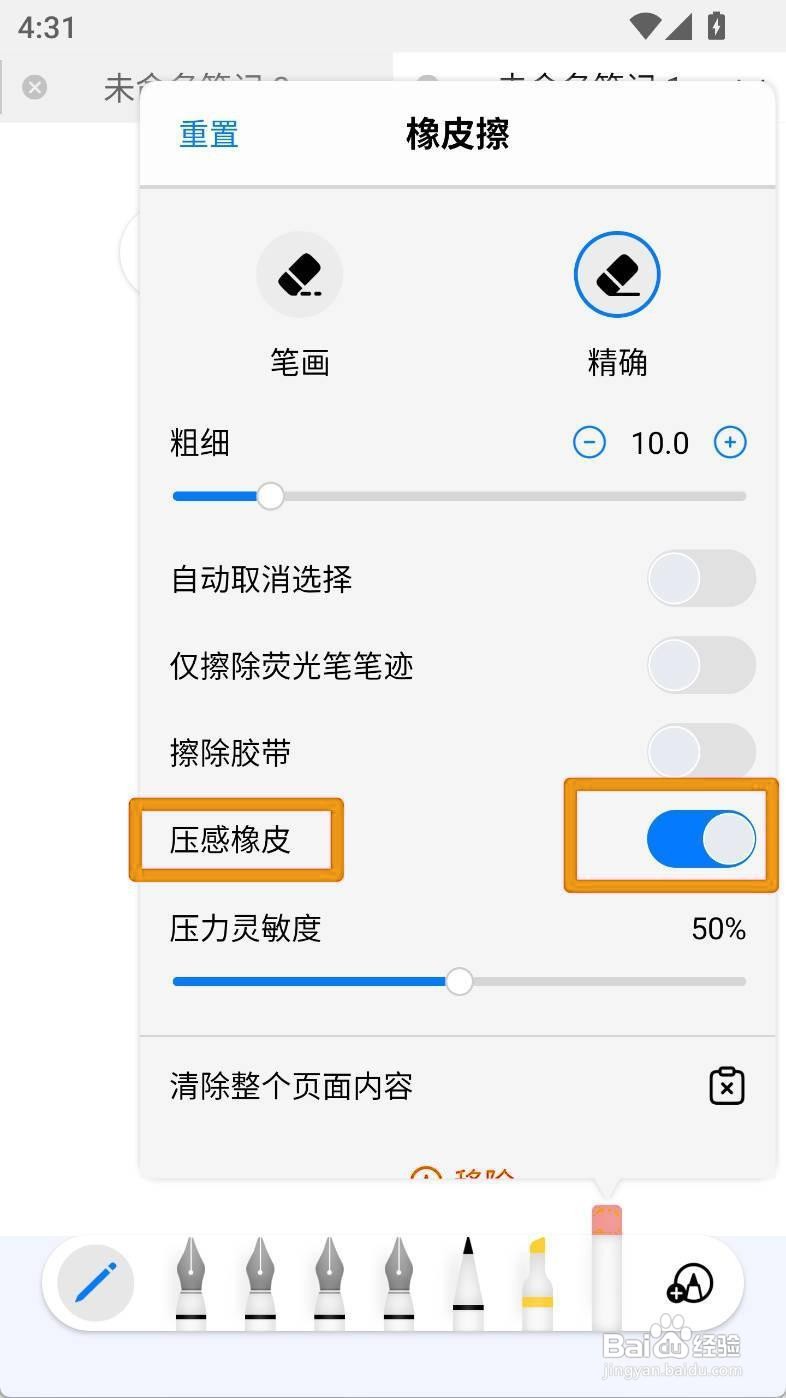Image resolution: width=786 pixels, height=1398 pixels.
Task: Click the 粗细 thickness slider handle
Action: tap(270, 496)
